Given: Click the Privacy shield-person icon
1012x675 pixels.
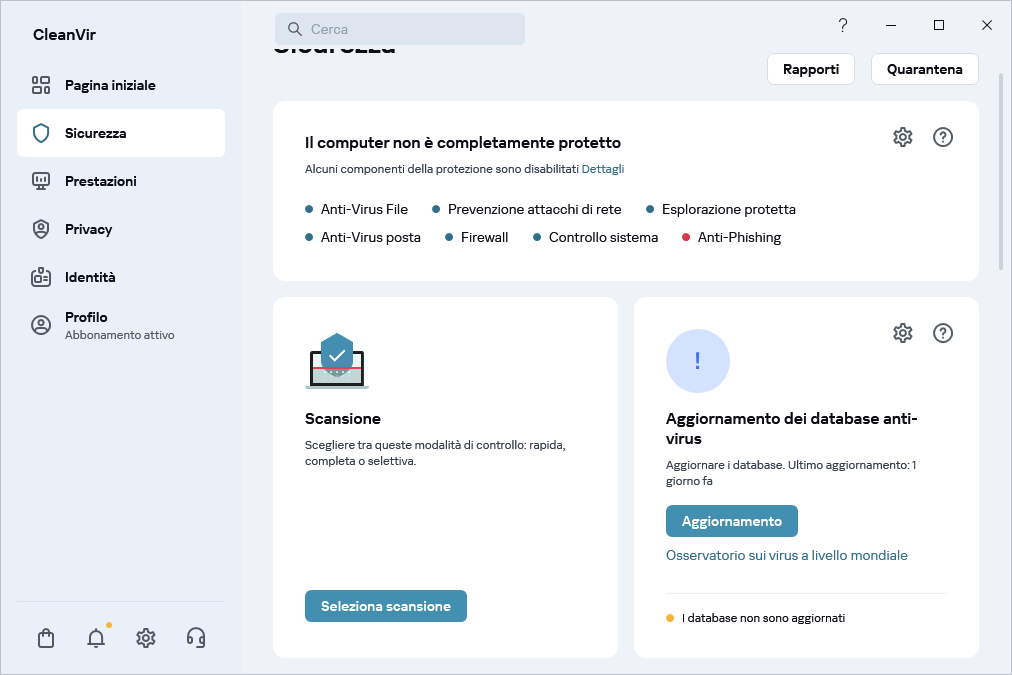Looking at the screenshot, I should (x=41, y=229).
